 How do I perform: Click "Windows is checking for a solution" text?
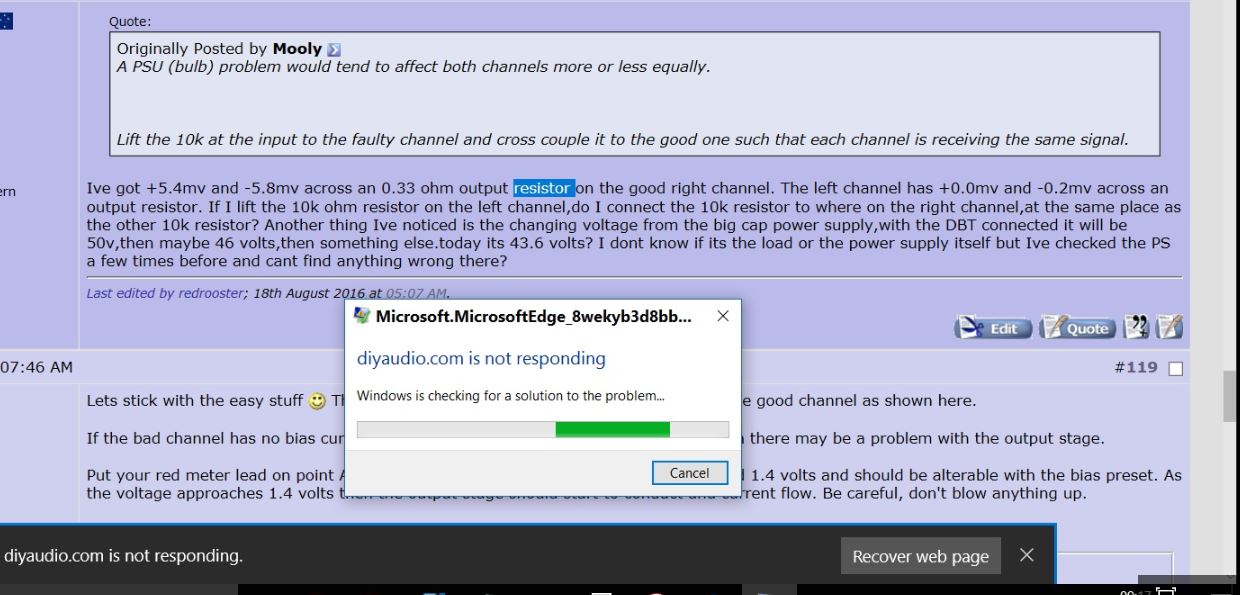pos(510,396)
